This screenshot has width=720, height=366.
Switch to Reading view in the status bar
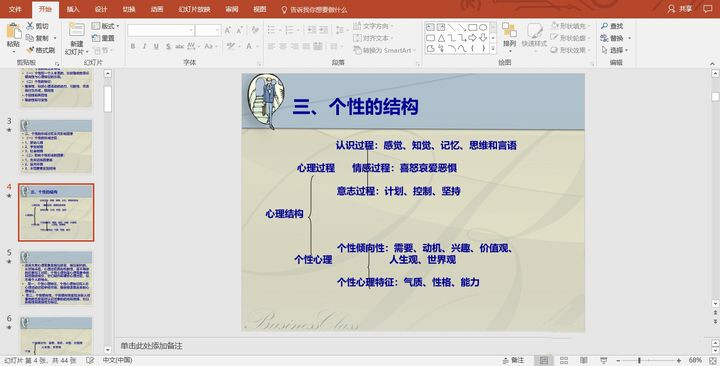584,360
